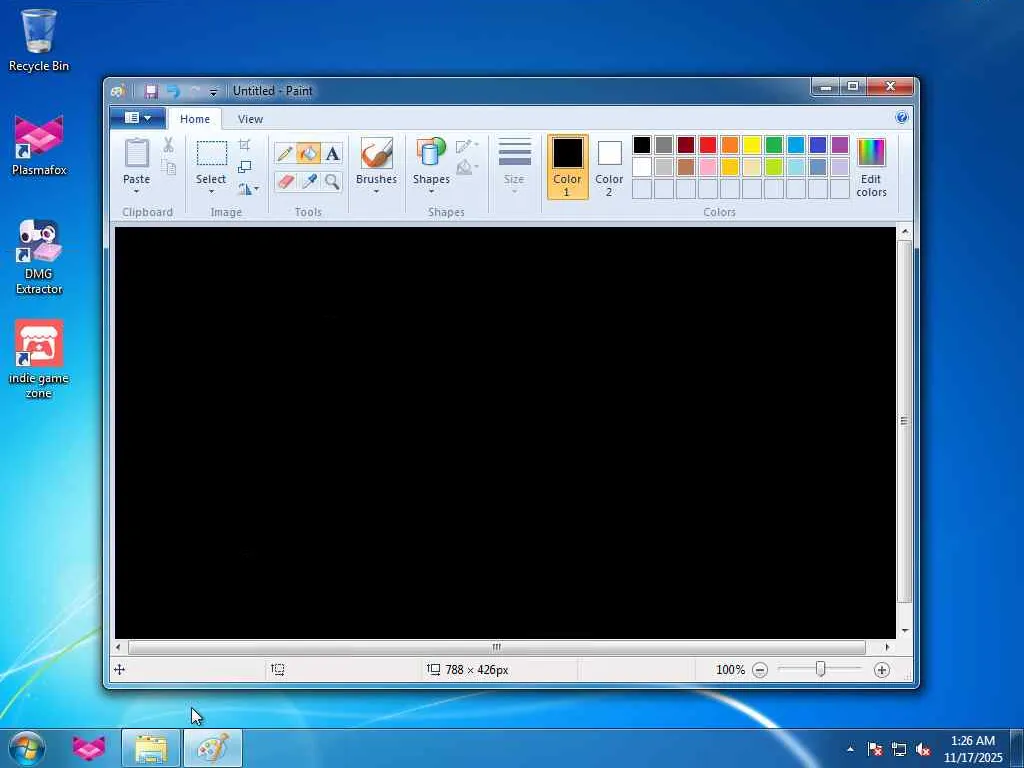Select the Eraser tool
This screenshot has width=1024, height=768.
pyautogui.click(x=285, y=181)
